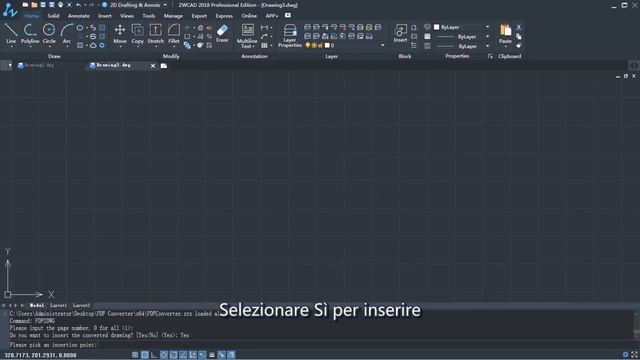Expand the Properties panel dialog launcher
The height and width of the screenshot is (360, 640).
tap(490, 56)
